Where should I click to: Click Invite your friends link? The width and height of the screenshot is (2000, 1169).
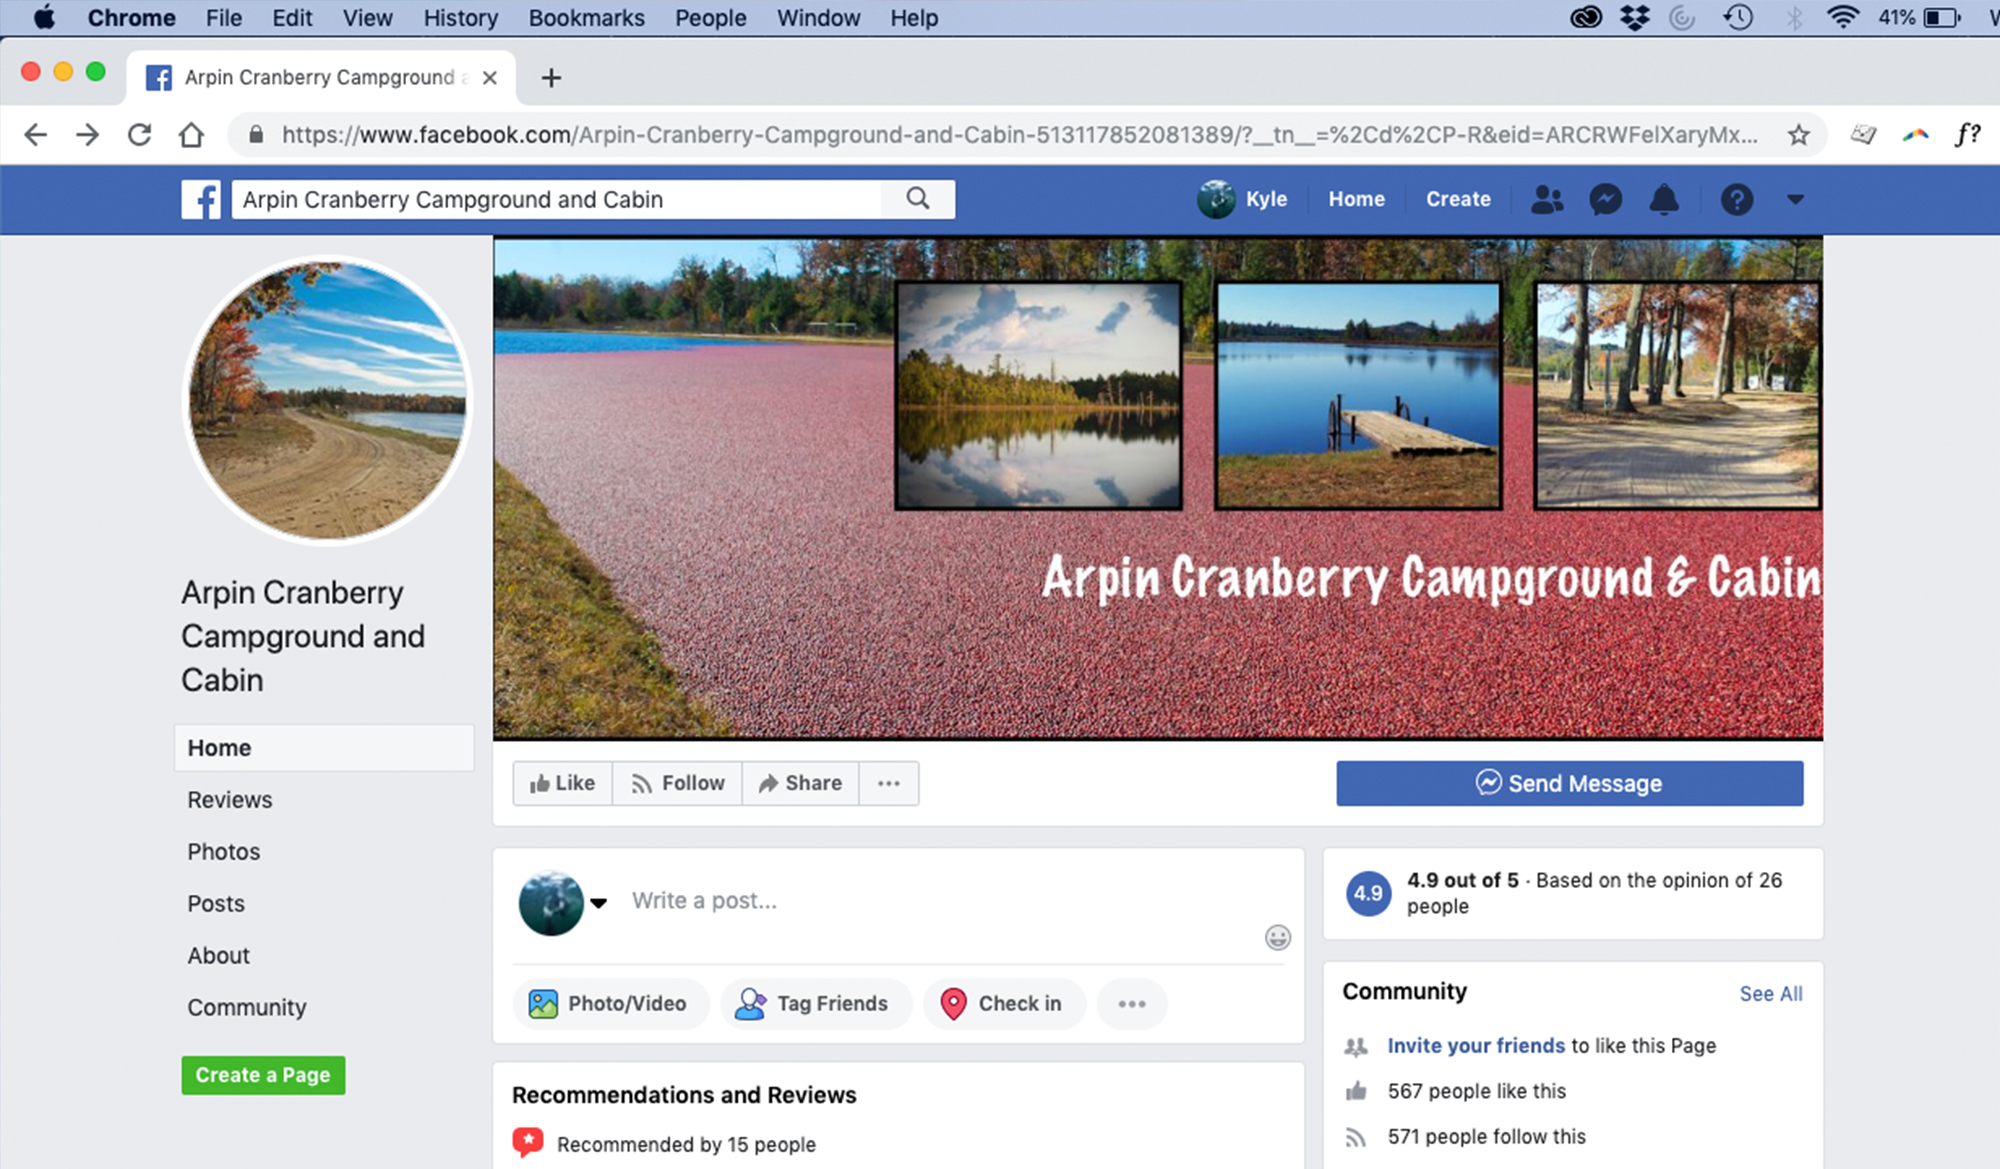click(x=1476, y=1045)
